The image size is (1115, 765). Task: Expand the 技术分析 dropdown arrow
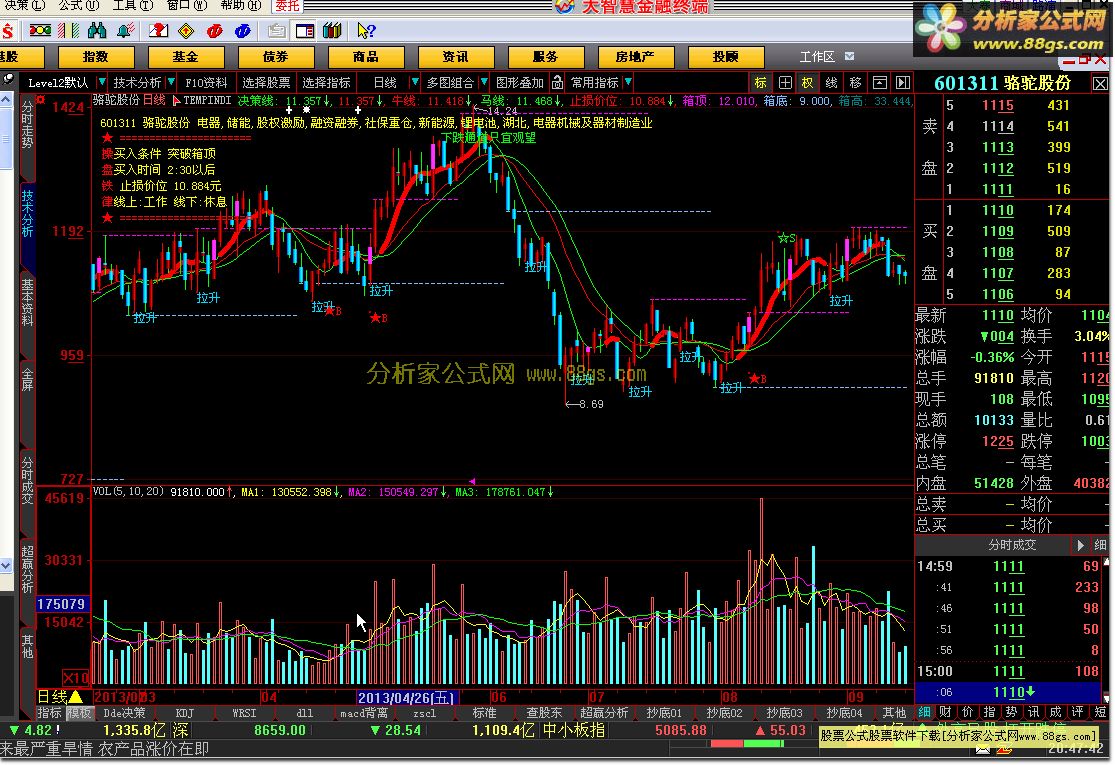click(x=171, y=82)
